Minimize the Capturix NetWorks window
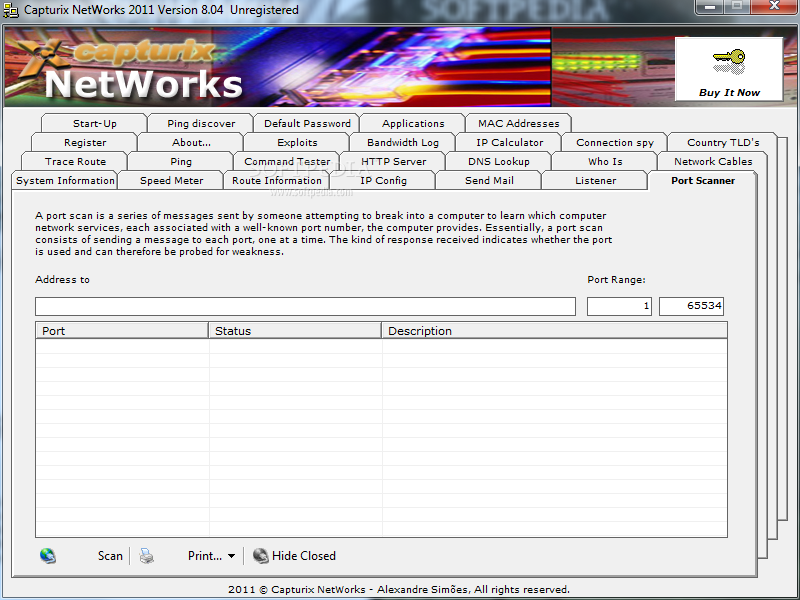This screenshot has height=600, width=800. pyautogui.click(x=709, y=7)
